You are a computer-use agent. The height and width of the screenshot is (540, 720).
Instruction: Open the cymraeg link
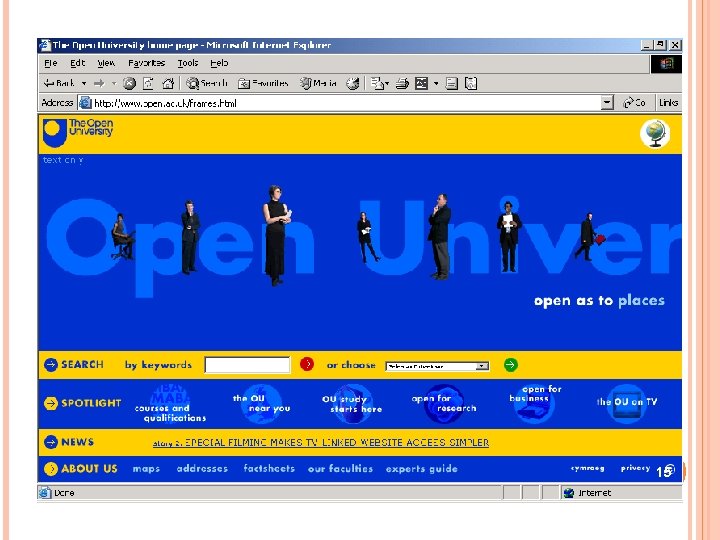click(587, 468)
